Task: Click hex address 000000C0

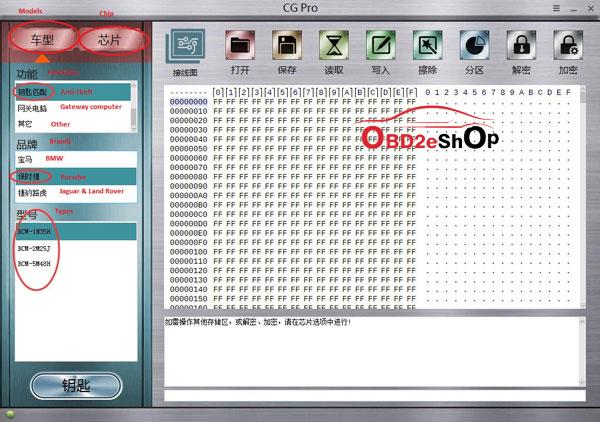Action: (x=189, y=214)
